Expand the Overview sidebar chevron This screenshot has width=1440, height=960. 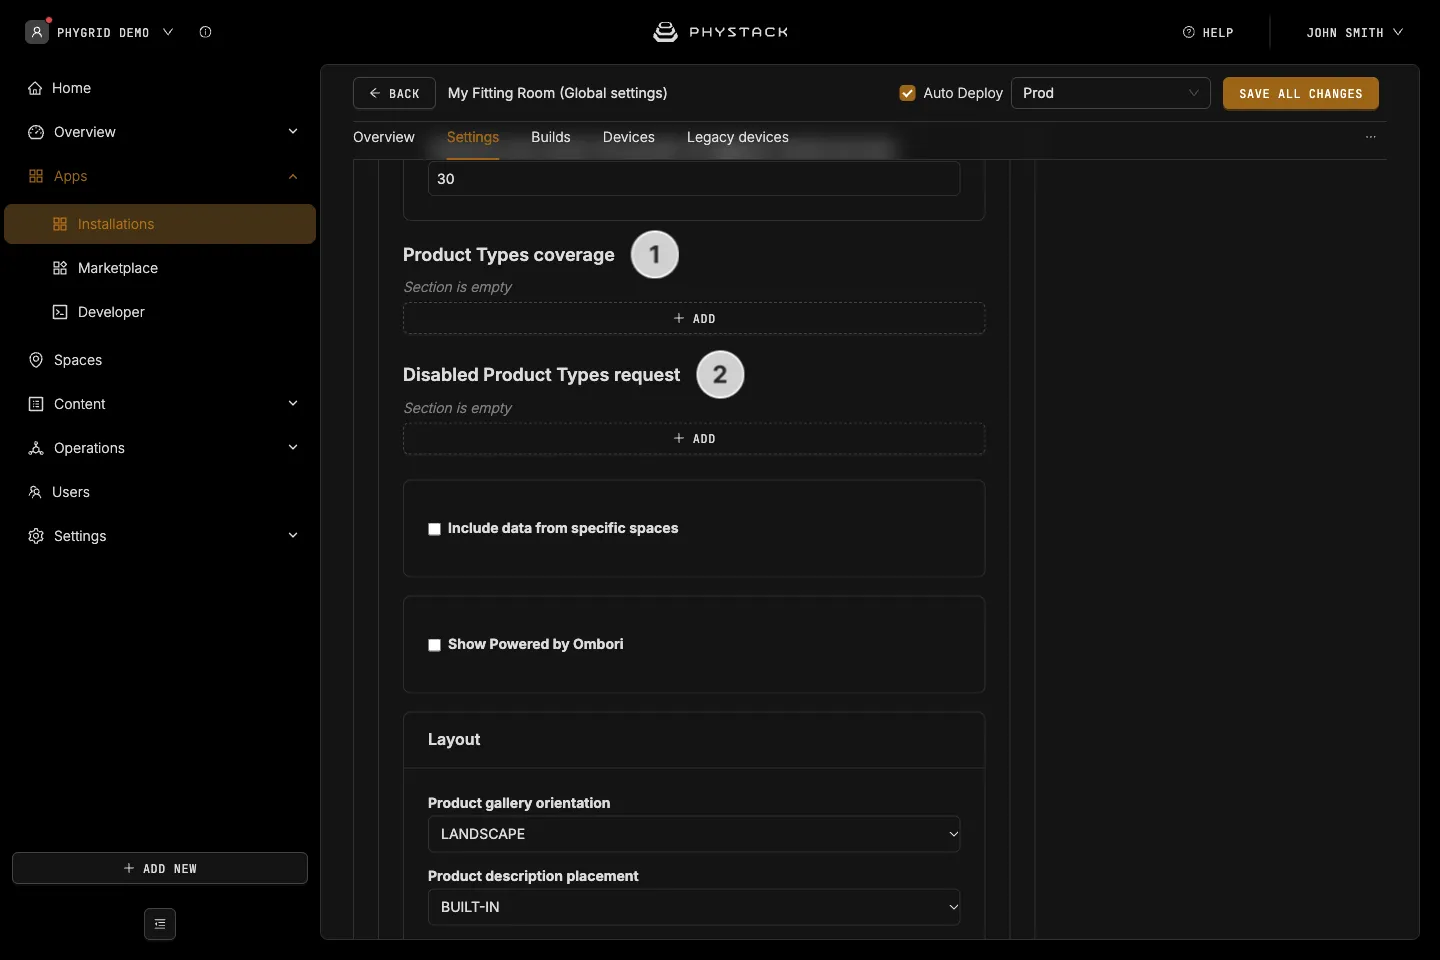pyautogui.click(x=293, y=132)
